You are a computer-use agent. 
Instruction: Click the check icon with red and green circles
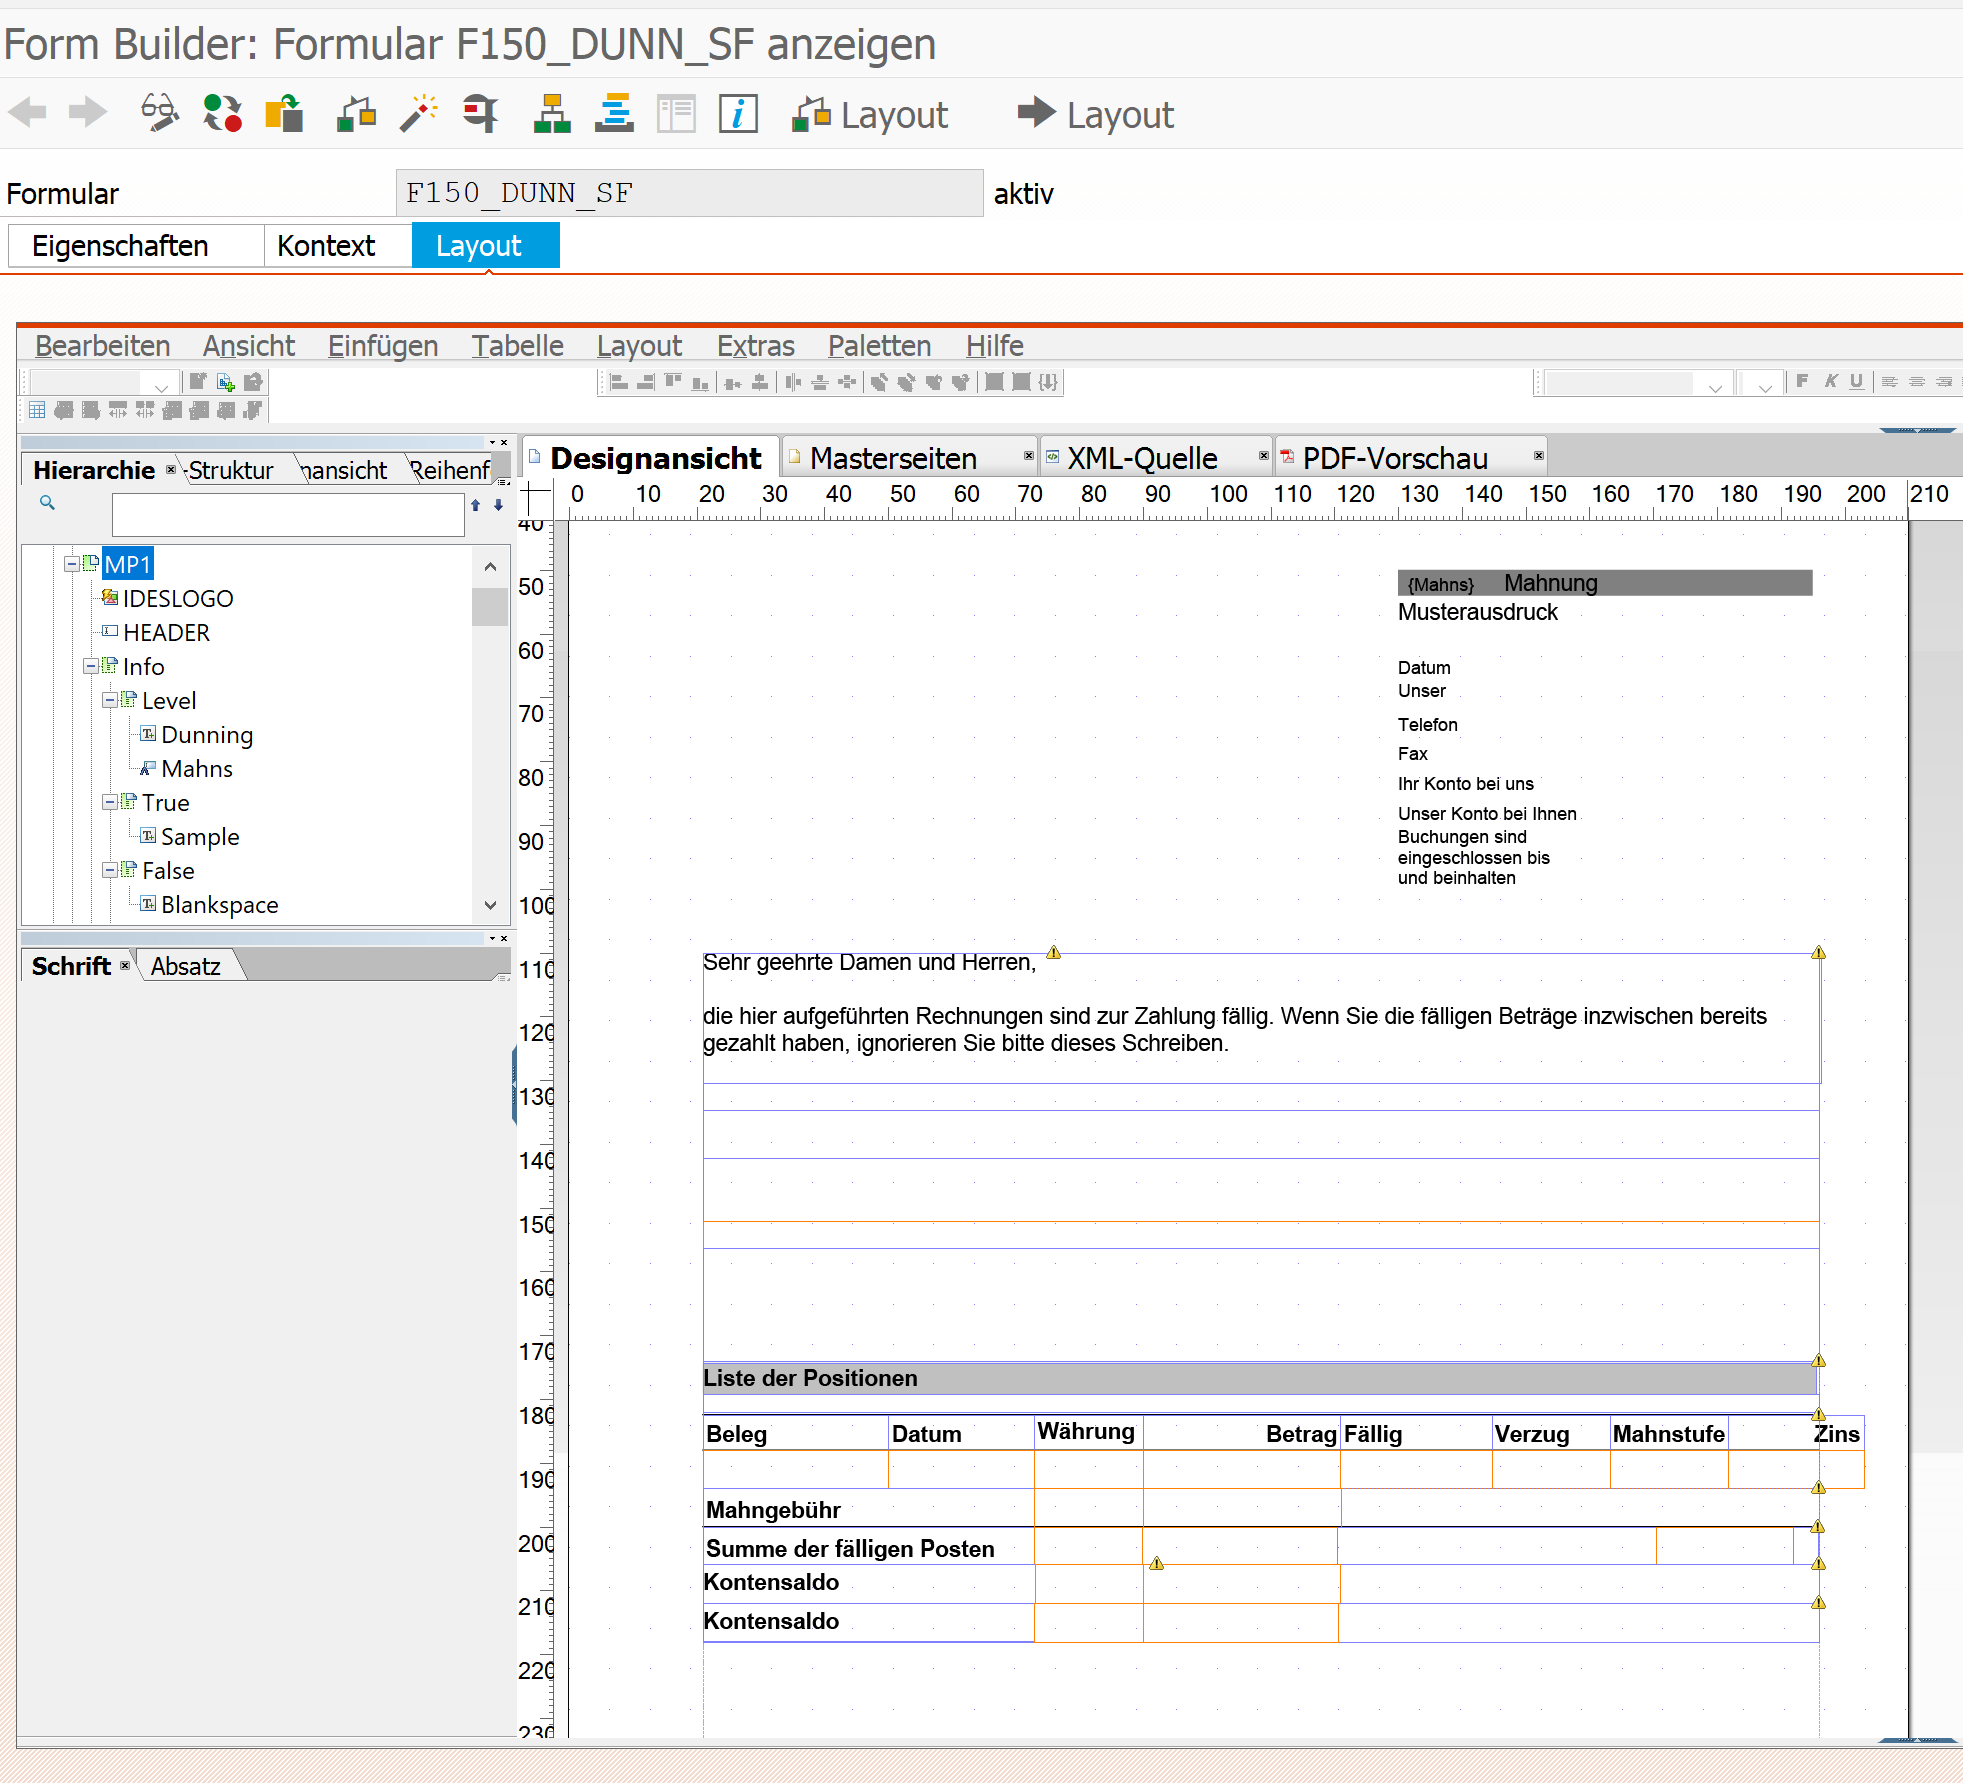(x=222, y=113)
